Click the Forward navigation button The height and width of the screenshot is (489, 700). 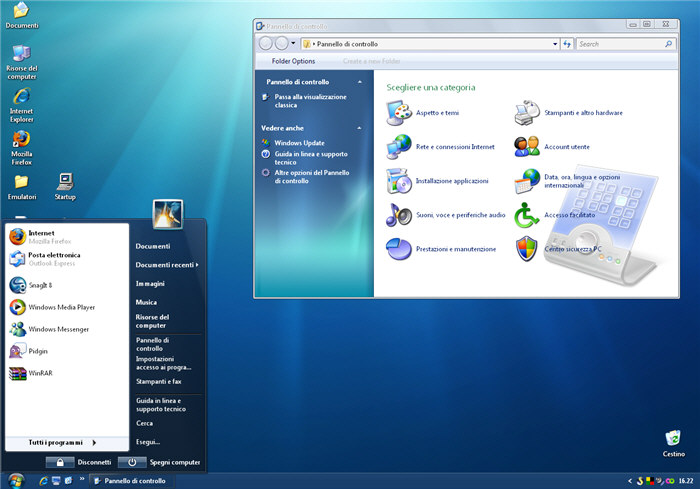(282, 43)
